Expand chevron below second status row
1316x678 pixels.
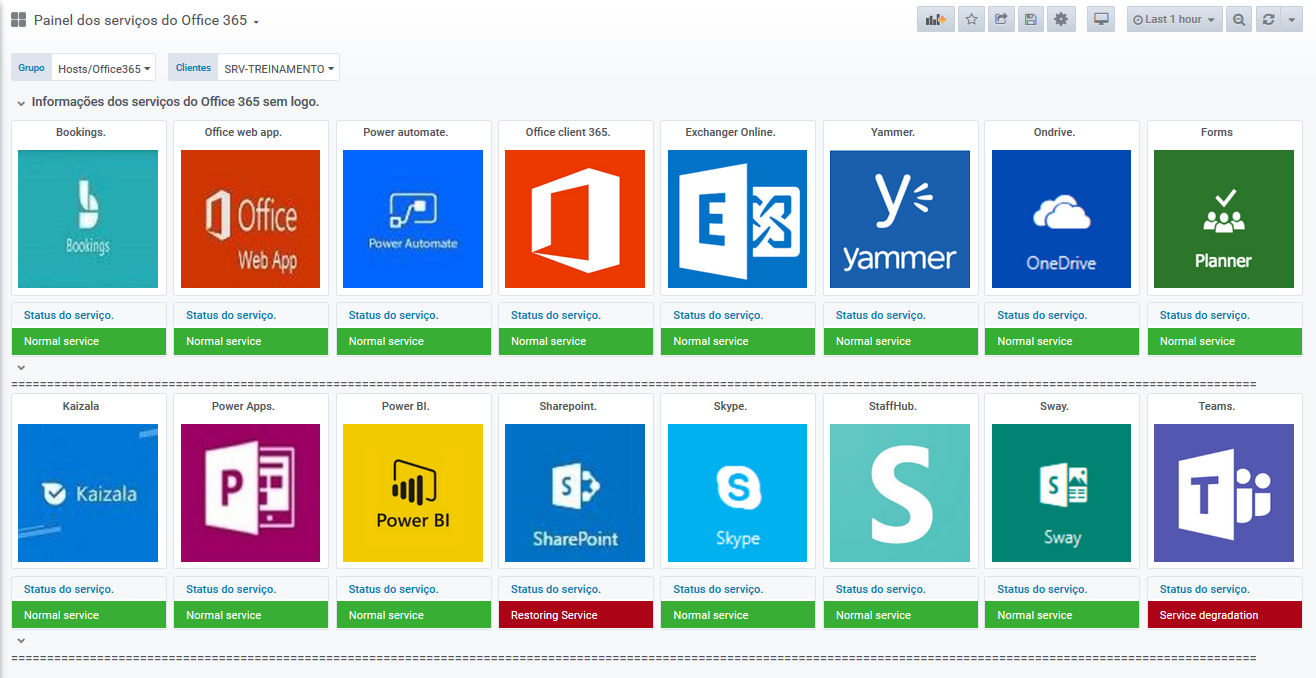(x=21, y=641)
